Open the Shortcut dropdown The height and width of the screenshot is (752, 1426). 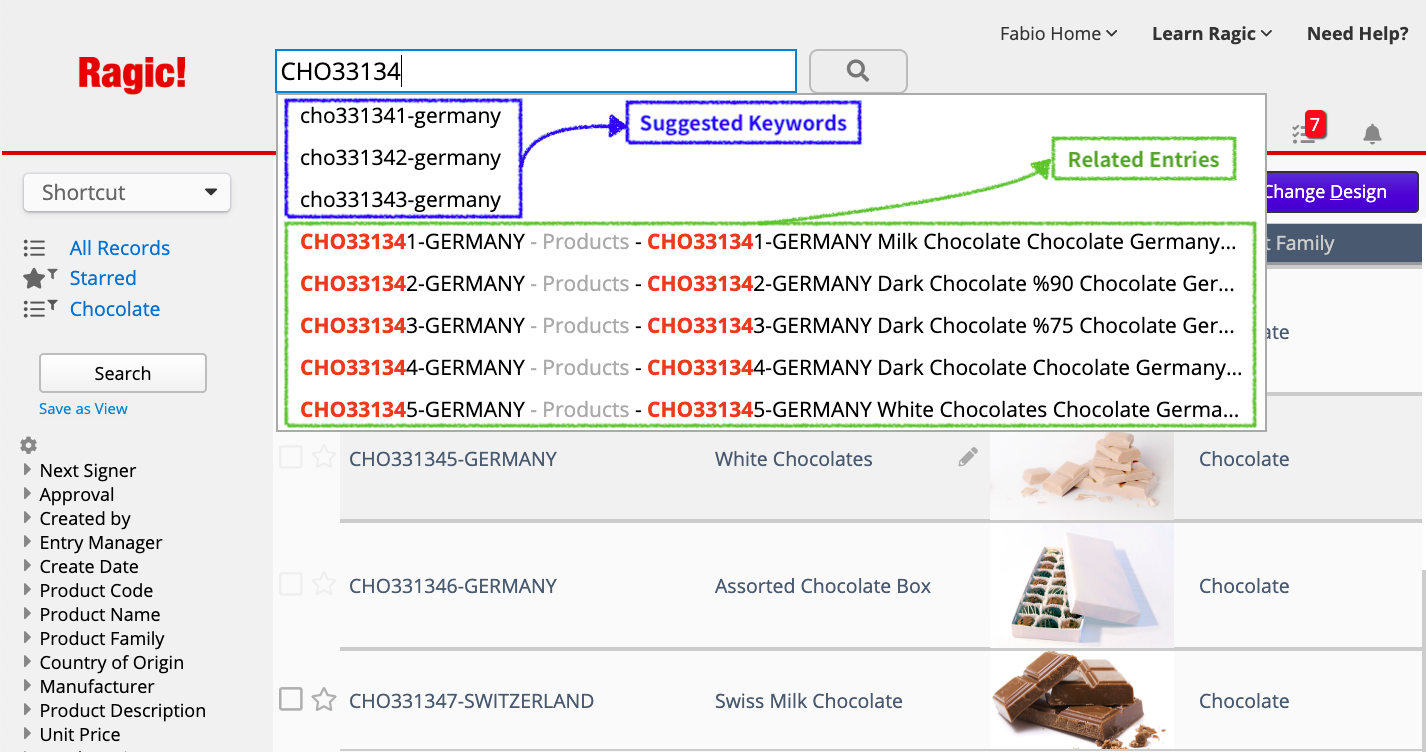tap(127, 193)
